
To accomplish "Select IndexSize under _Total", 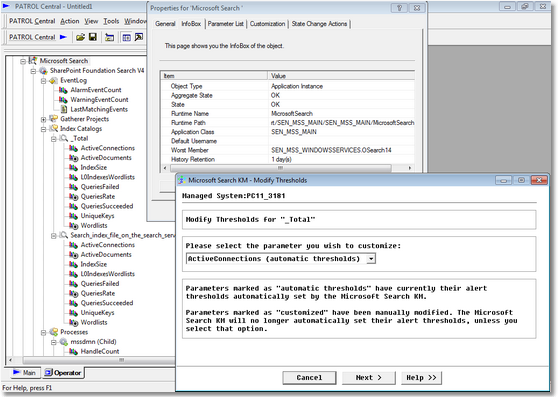I will coord(94,167).
